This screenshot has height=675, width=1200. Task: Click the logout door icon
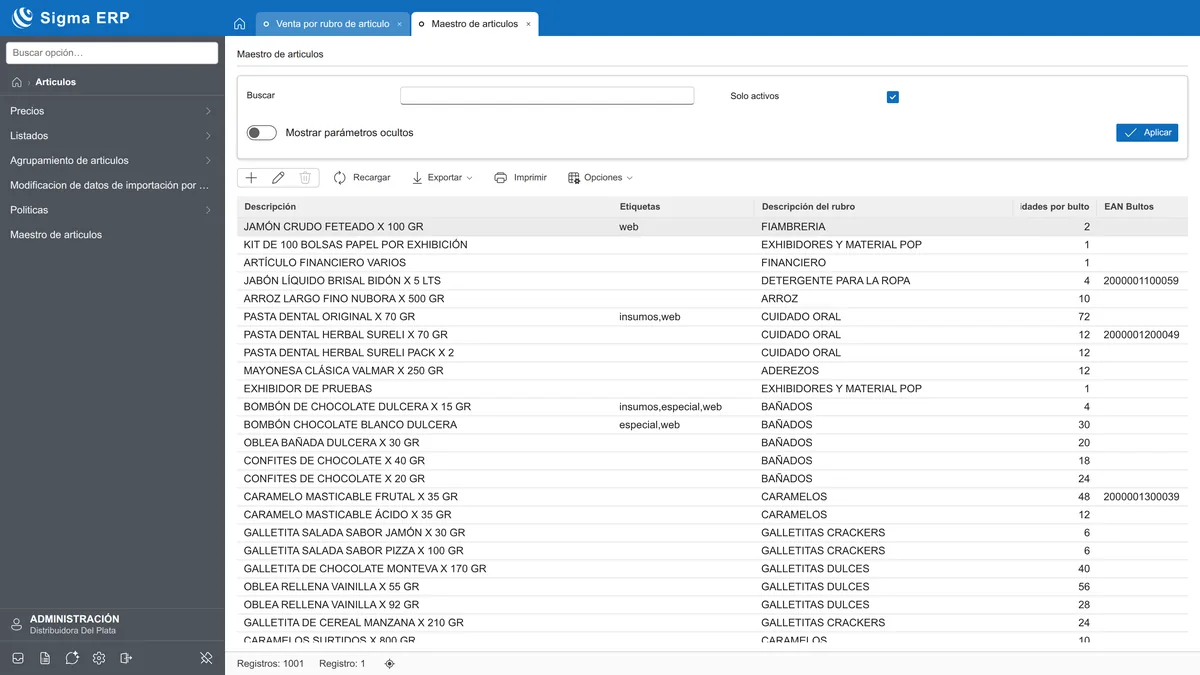click(x=126, y=658)
